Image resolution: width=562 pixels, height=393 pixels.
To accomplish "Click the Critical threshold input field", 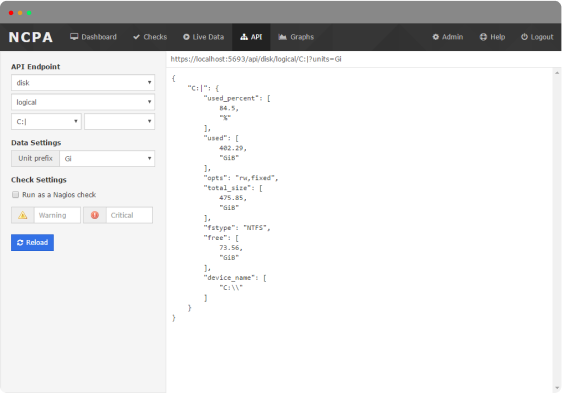I will [129, 215].
